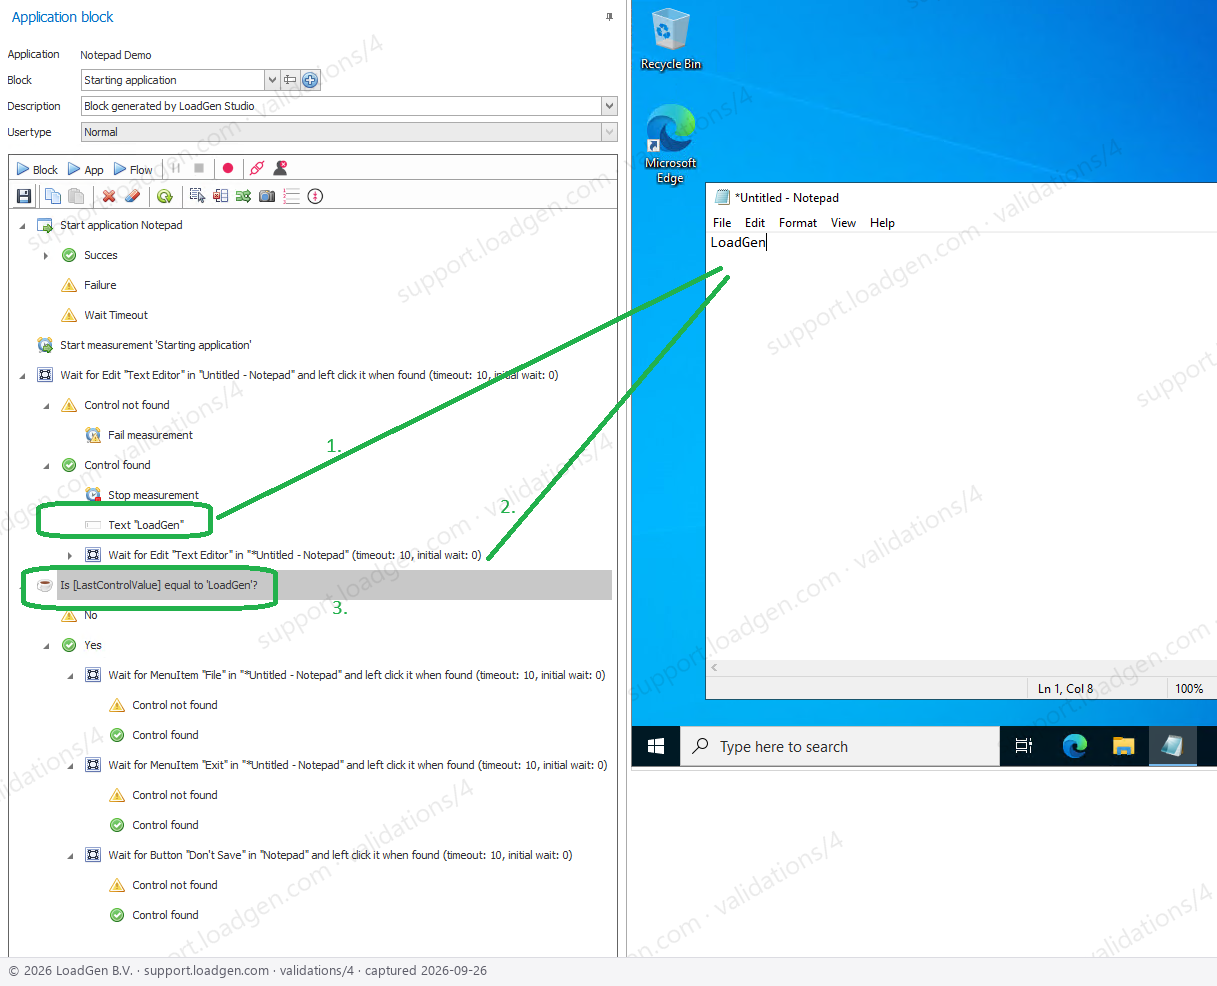The image size is (1217, 986).
Task: Open the Help menu in Notepad
Action: pyautogui.click(x=882, y=223)
